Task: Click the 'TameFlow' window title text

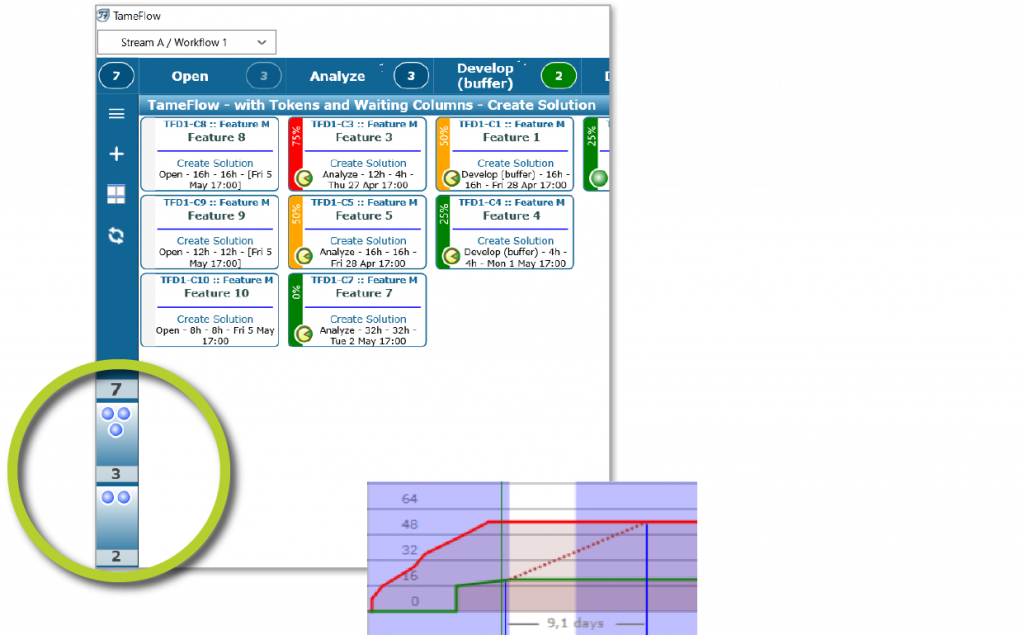Action: click(x=136, y=16)
